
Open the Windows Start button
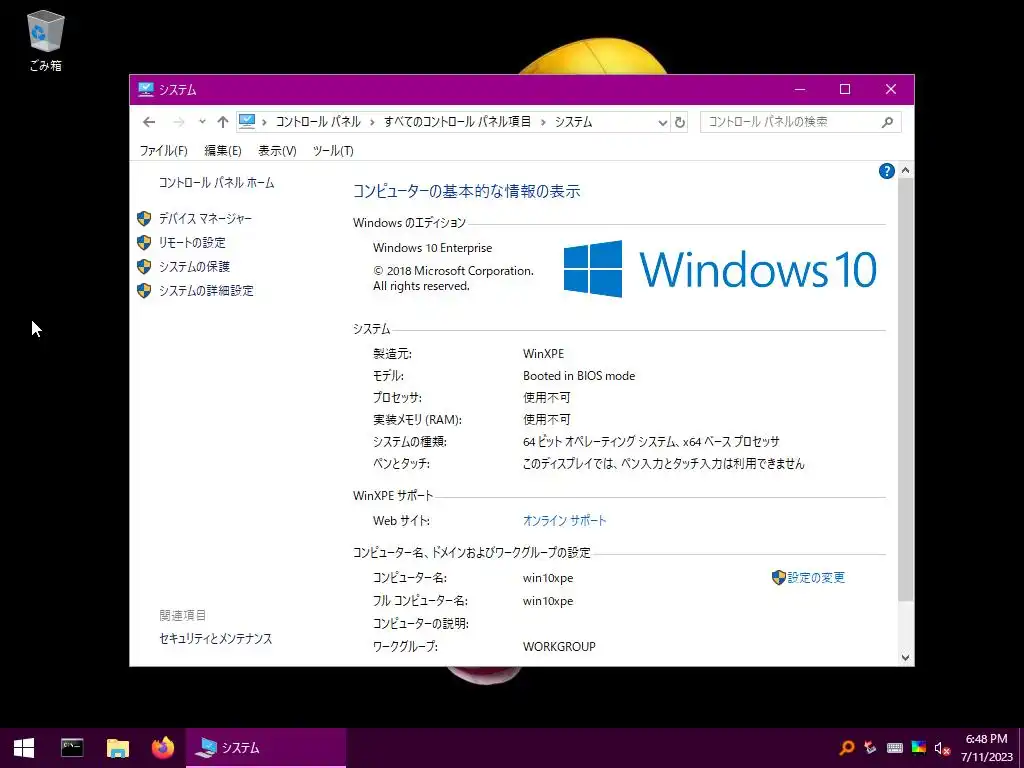coord(24,748)
